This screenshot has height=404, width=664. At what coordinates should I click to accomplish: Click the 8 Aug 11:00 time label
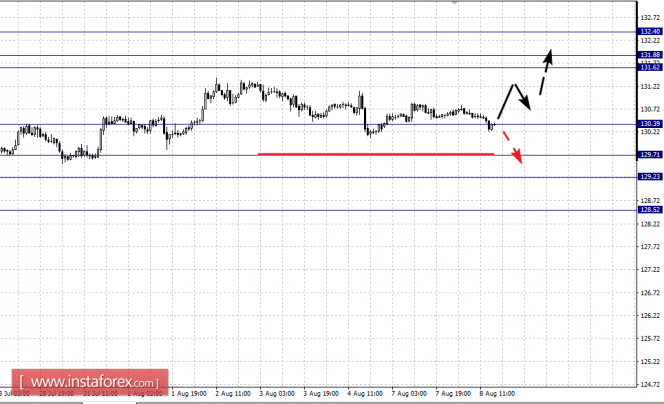[495, 395]
